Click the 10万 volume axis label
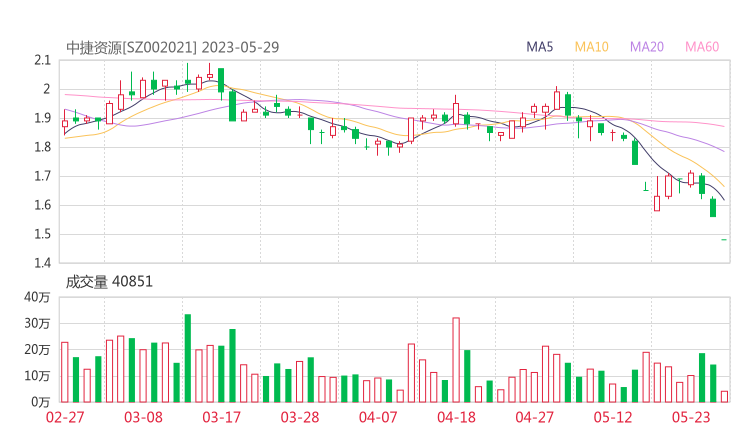Image resolution: width=740 pixels, height=440 pixels. pyautogui.click(x=37, y=376)
